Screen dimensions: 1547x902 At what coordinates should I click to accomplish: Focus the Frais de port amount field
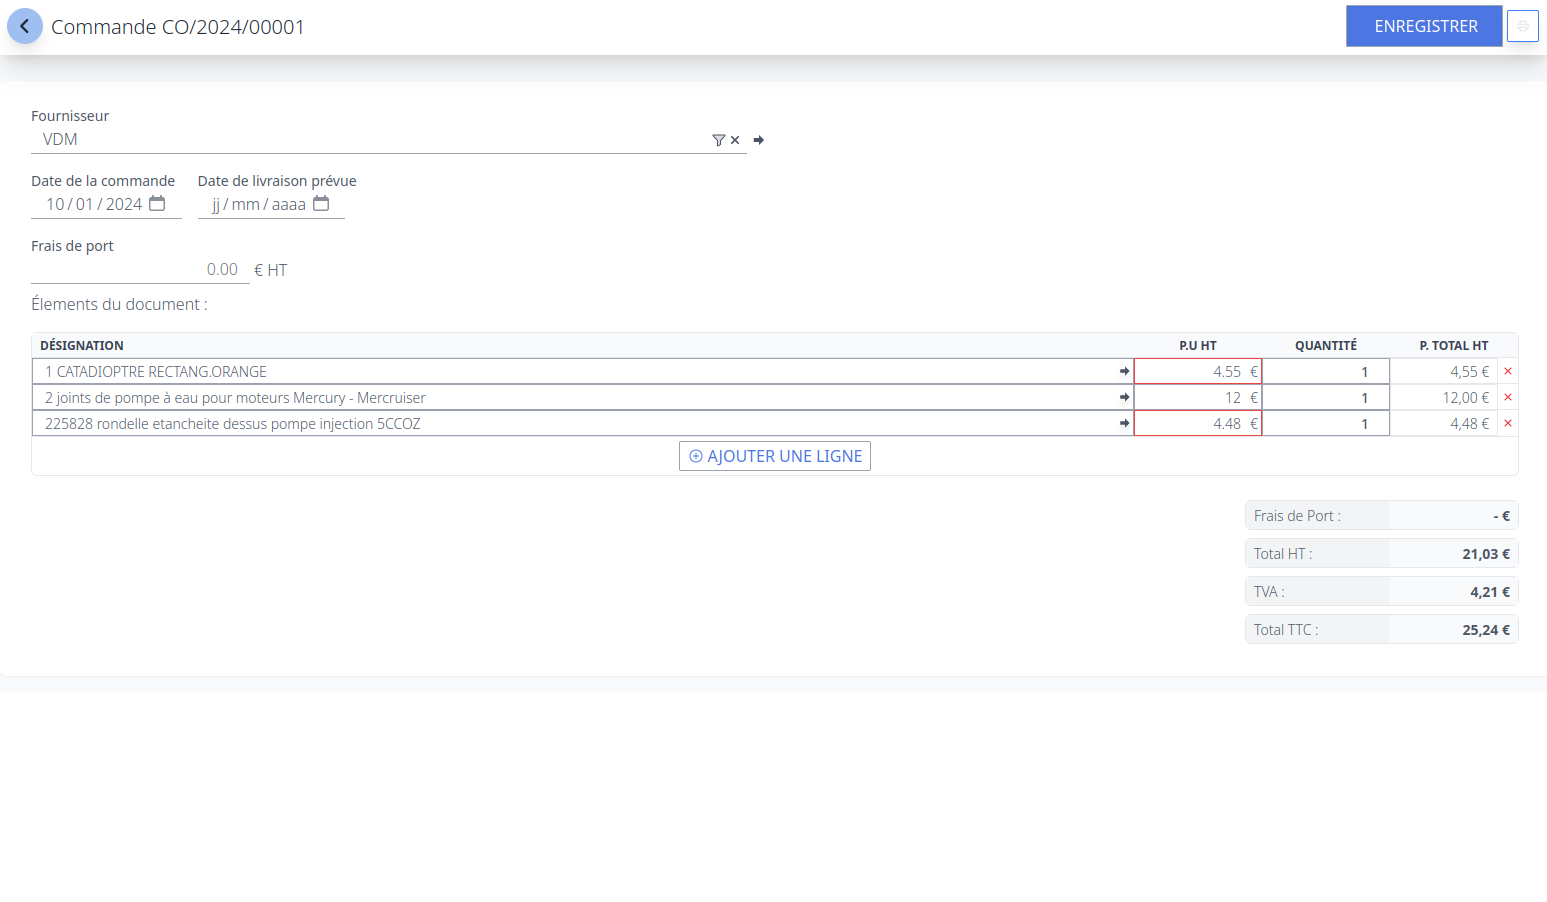(138, 270)
